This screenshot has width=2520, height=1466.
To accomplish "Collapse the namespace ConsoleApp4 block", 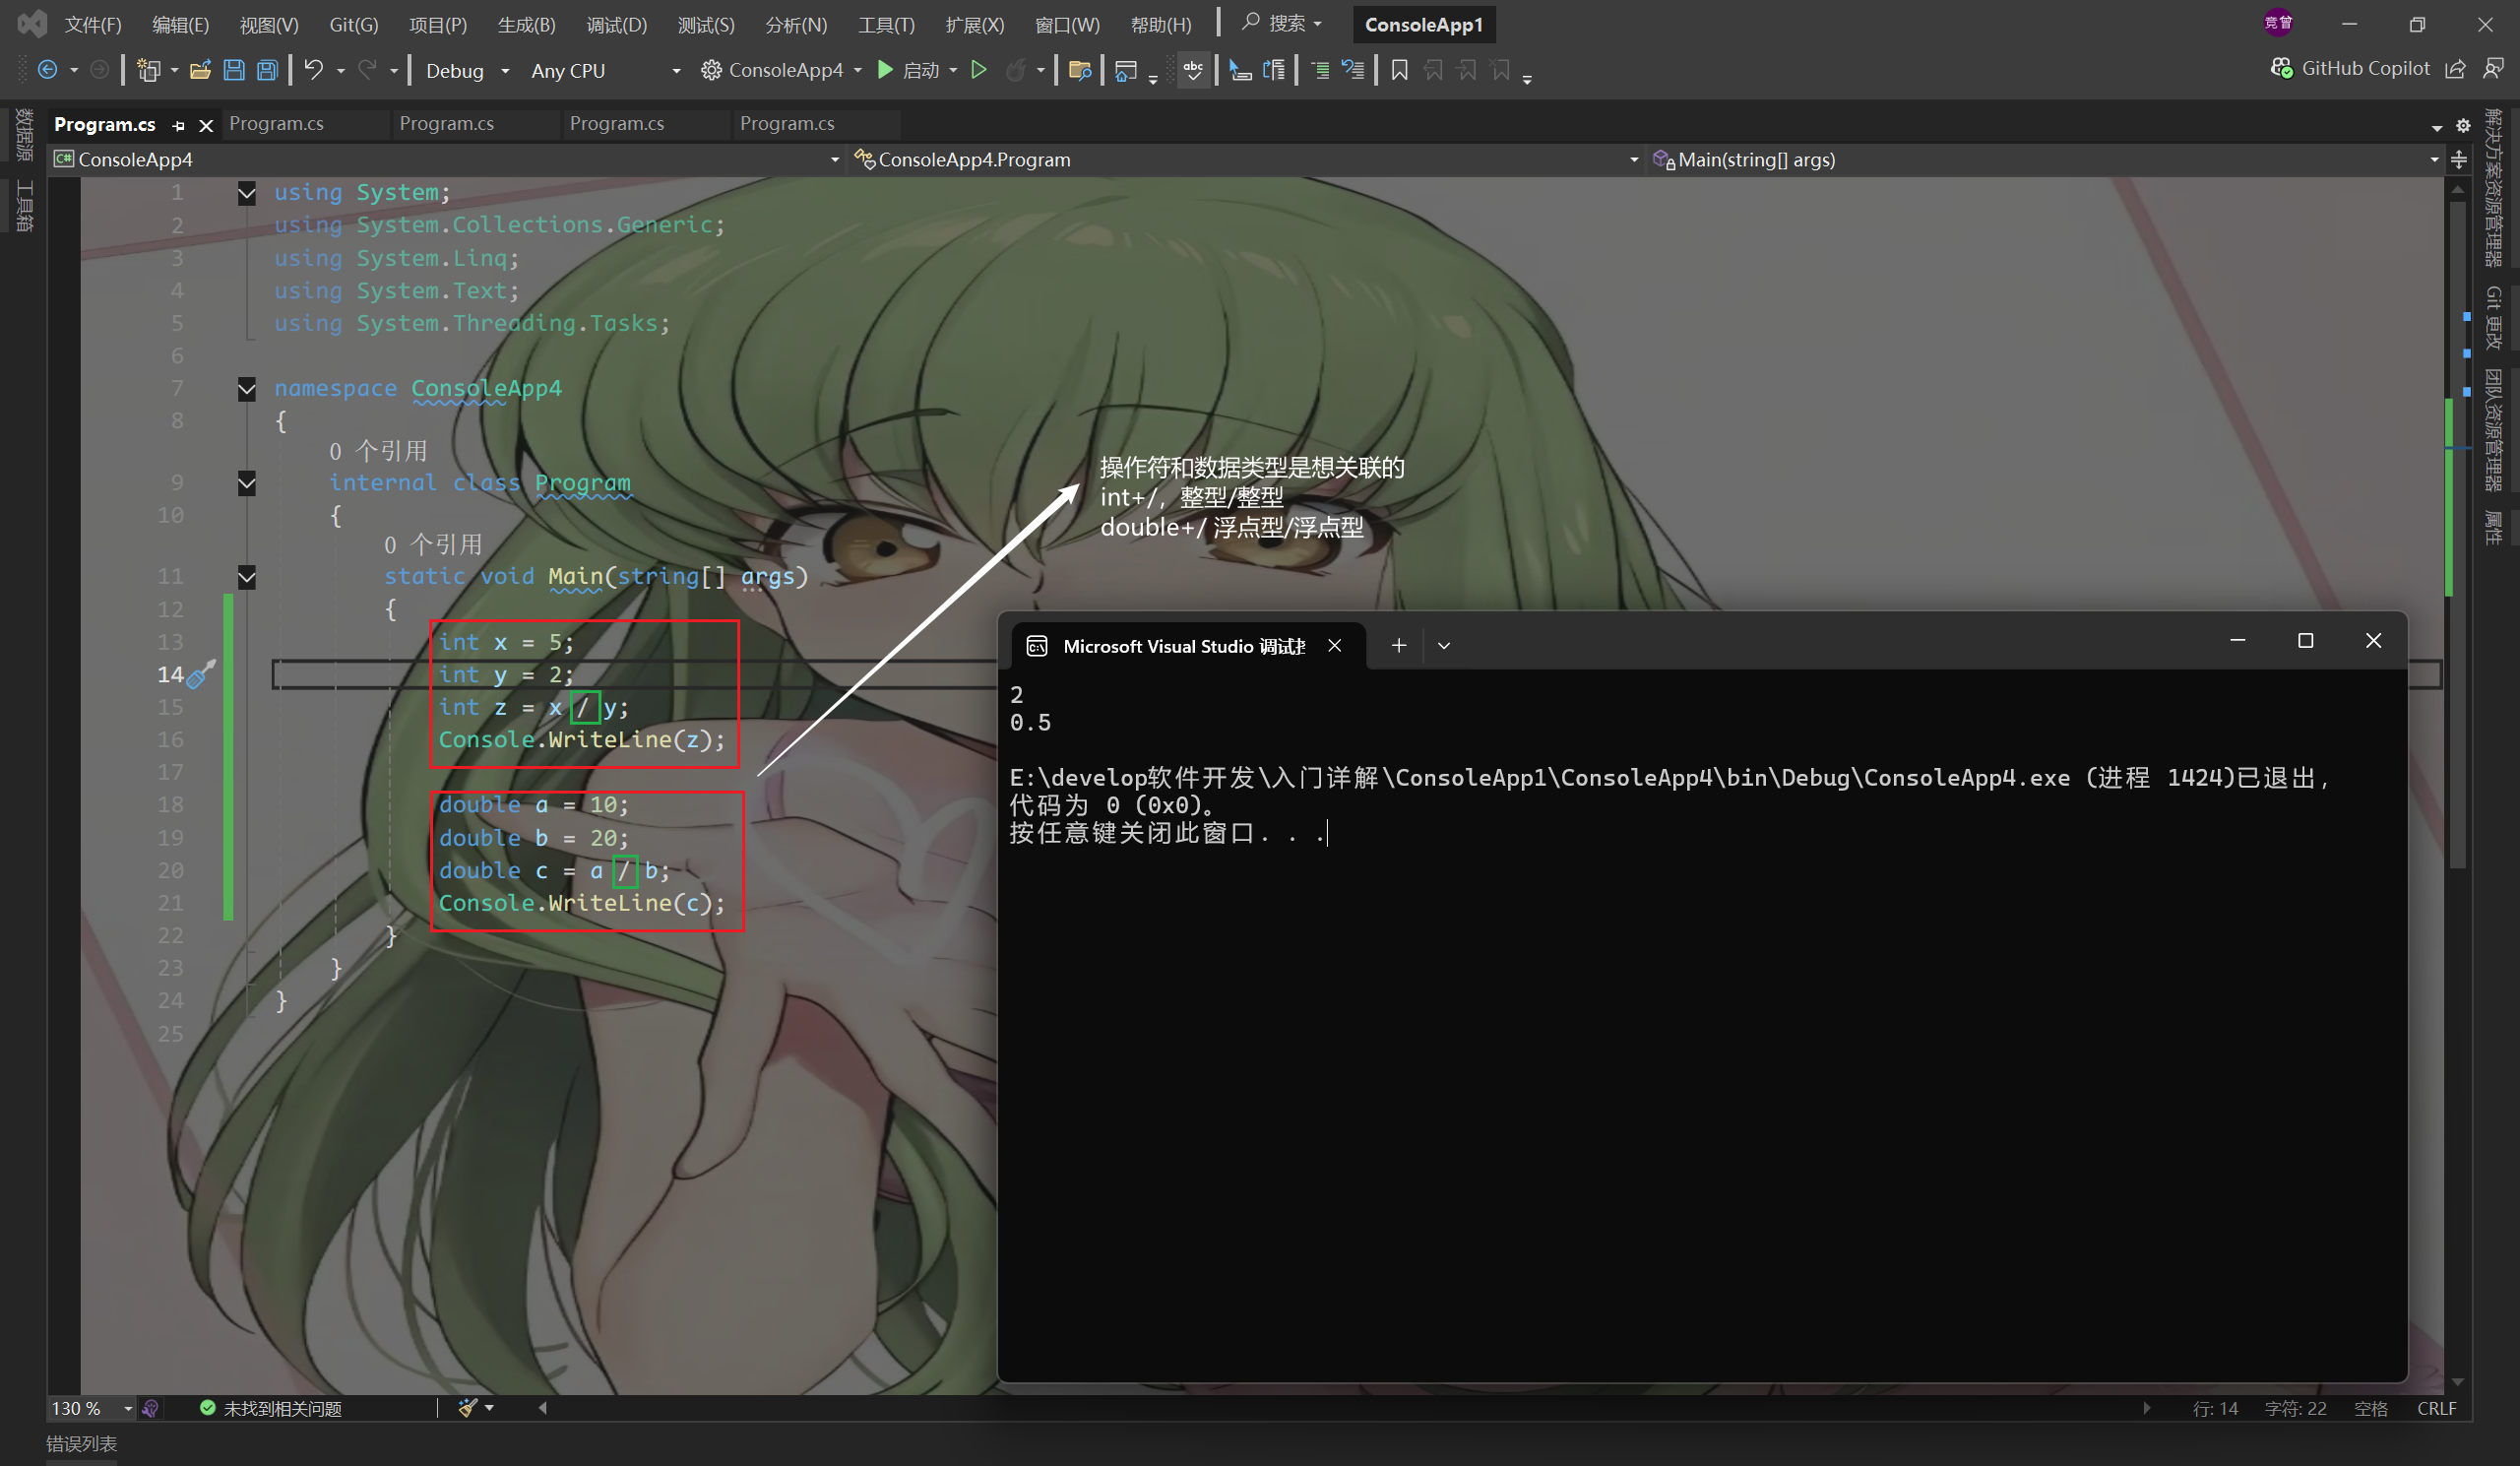I will click(246, 389).
